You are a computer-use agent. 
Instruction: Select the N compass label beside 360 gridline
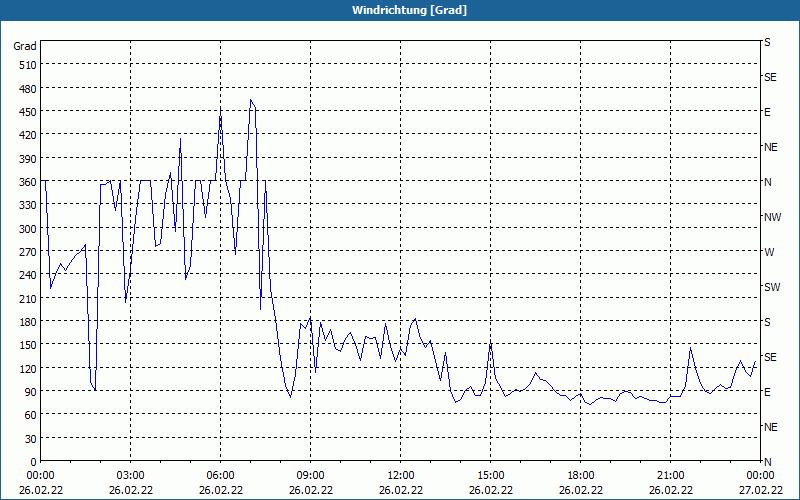(768, 182)
